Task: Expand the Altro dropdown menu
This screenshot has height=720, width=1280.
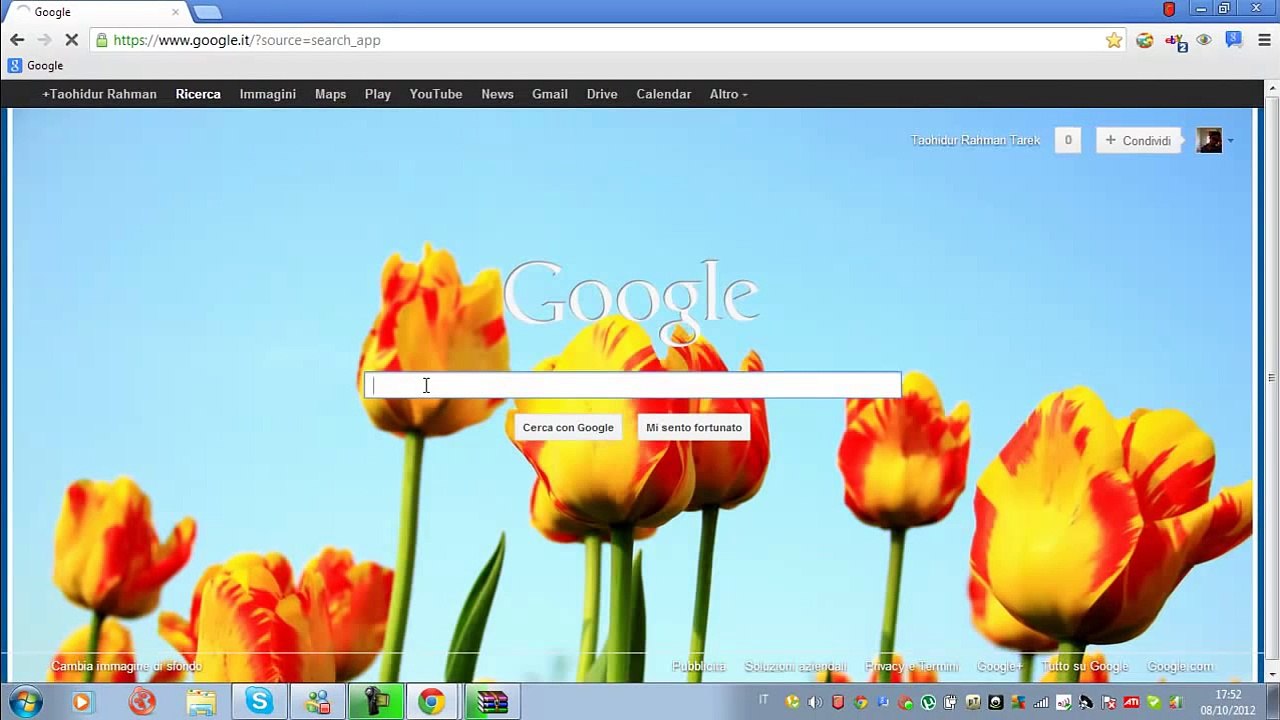Action: coord(728,94)
